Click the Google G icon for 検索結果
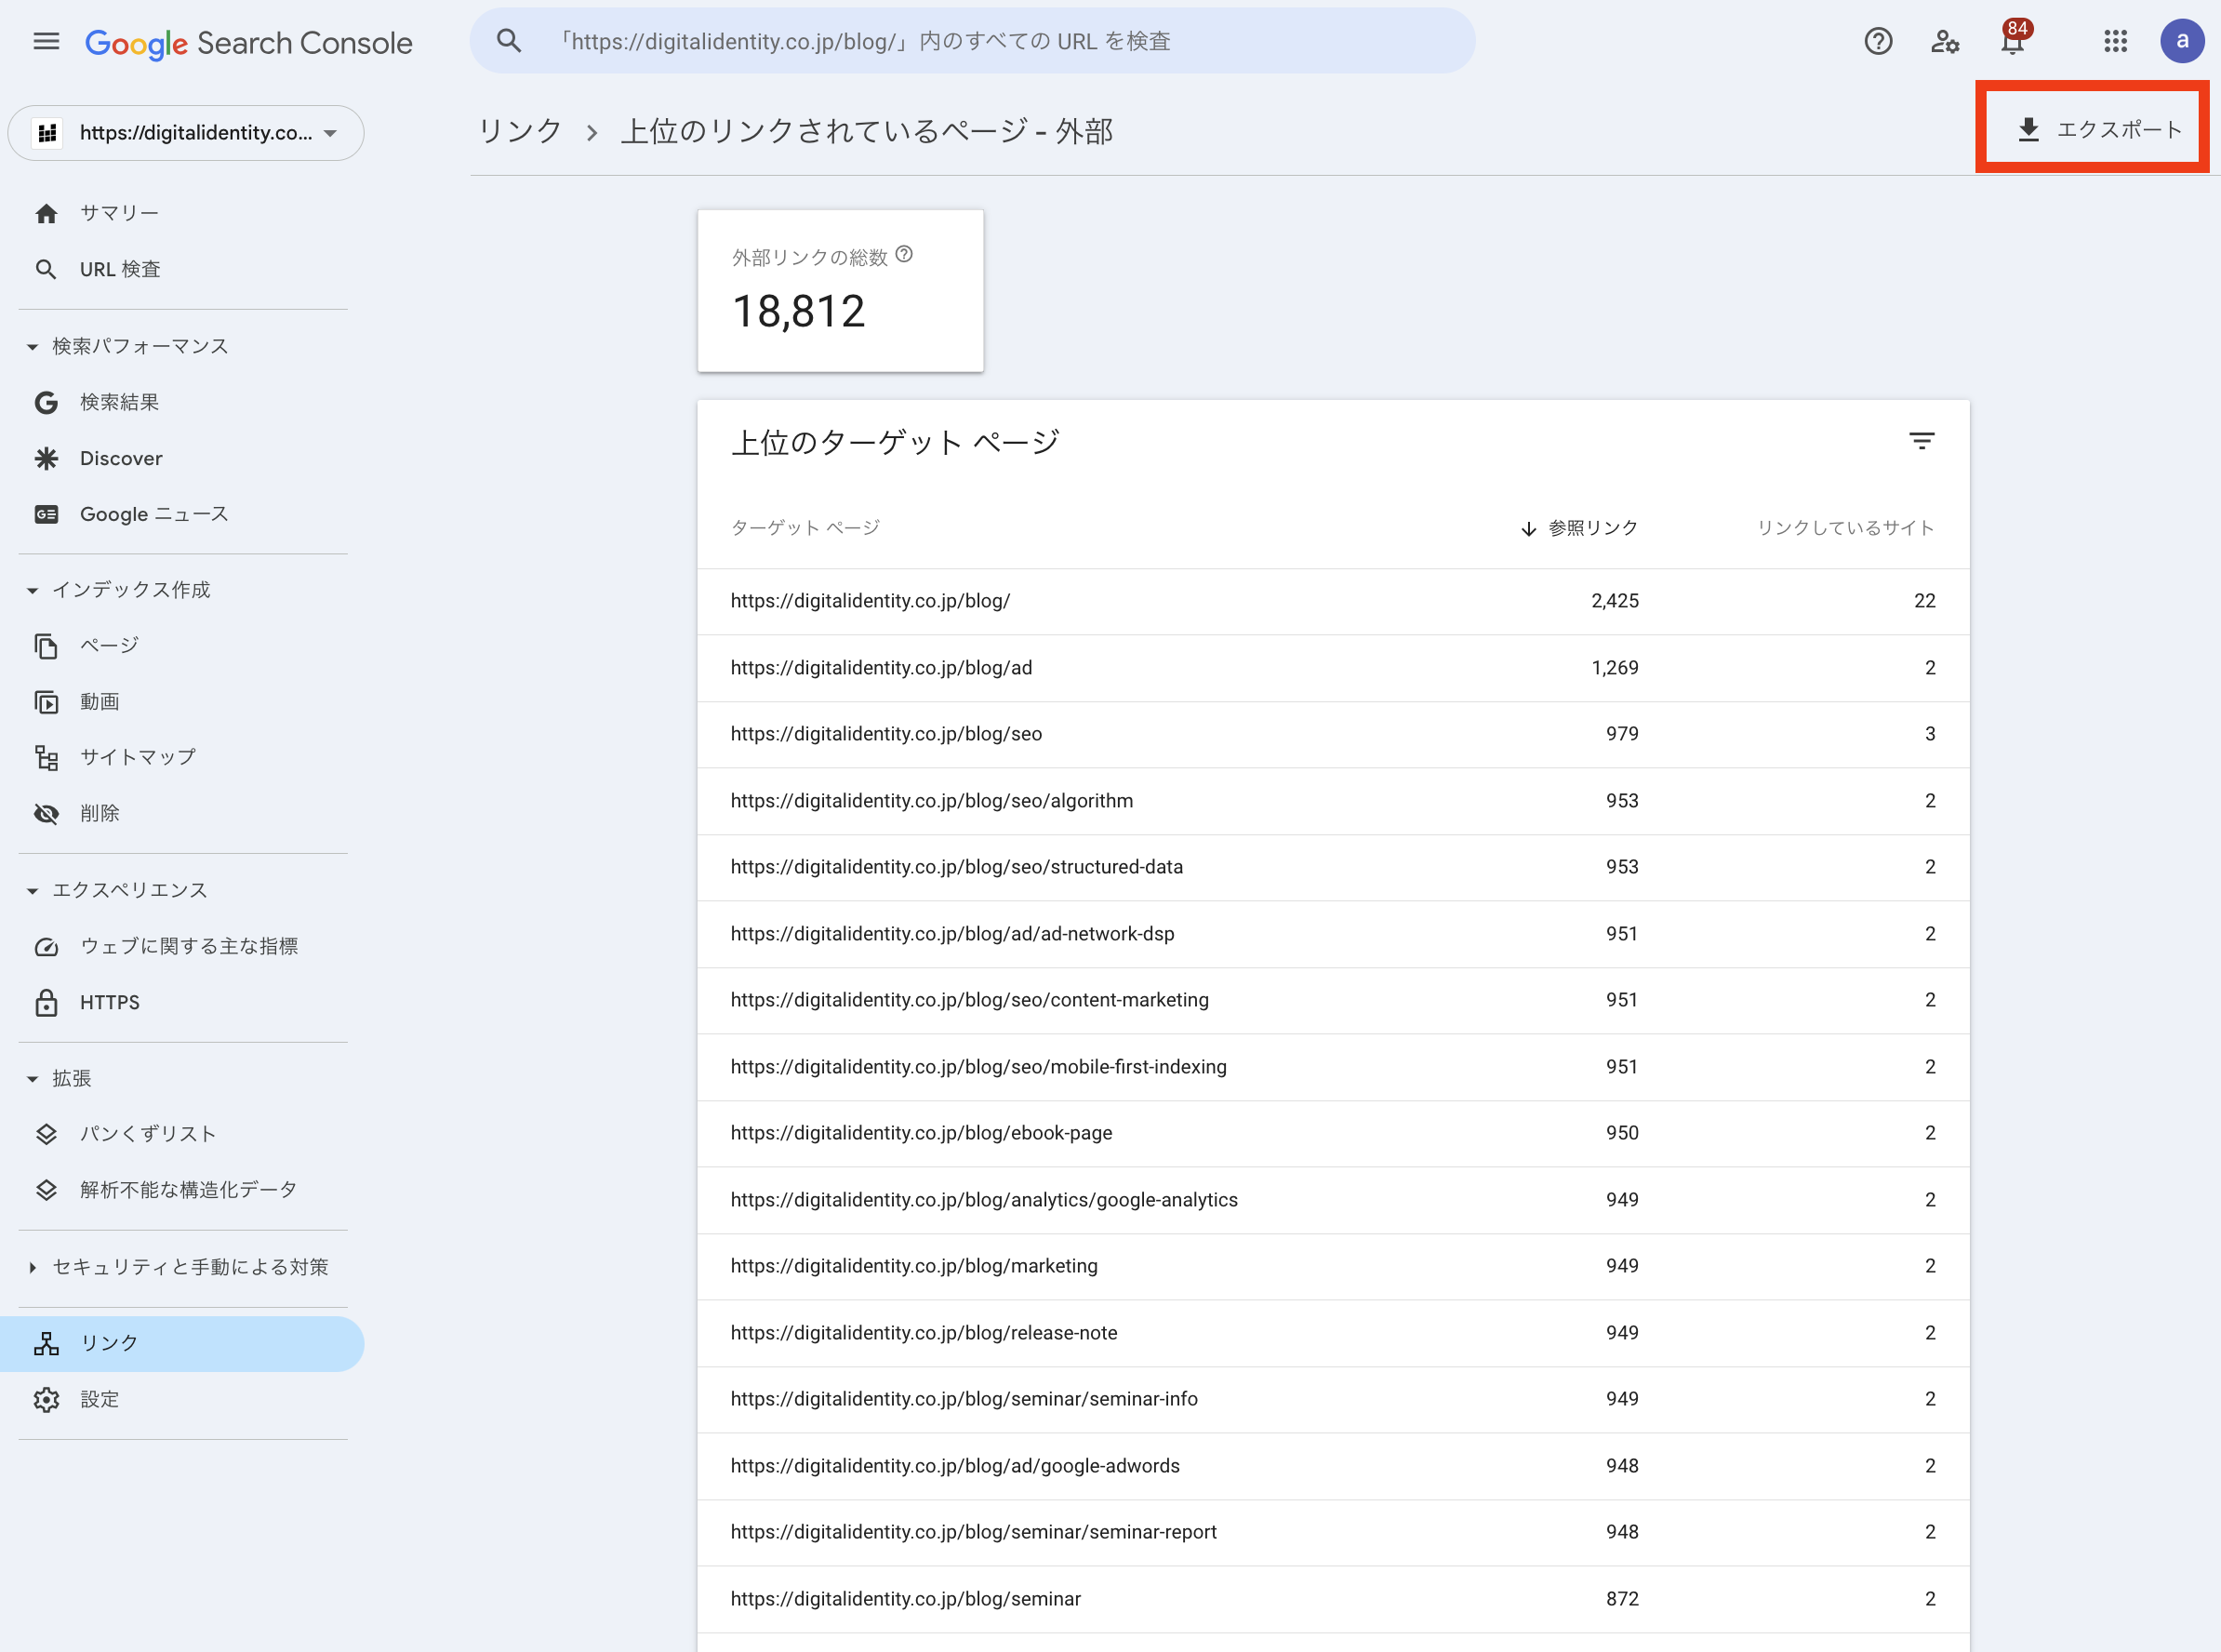This screenshot has height=1652, width=2221. coord(46,402)
